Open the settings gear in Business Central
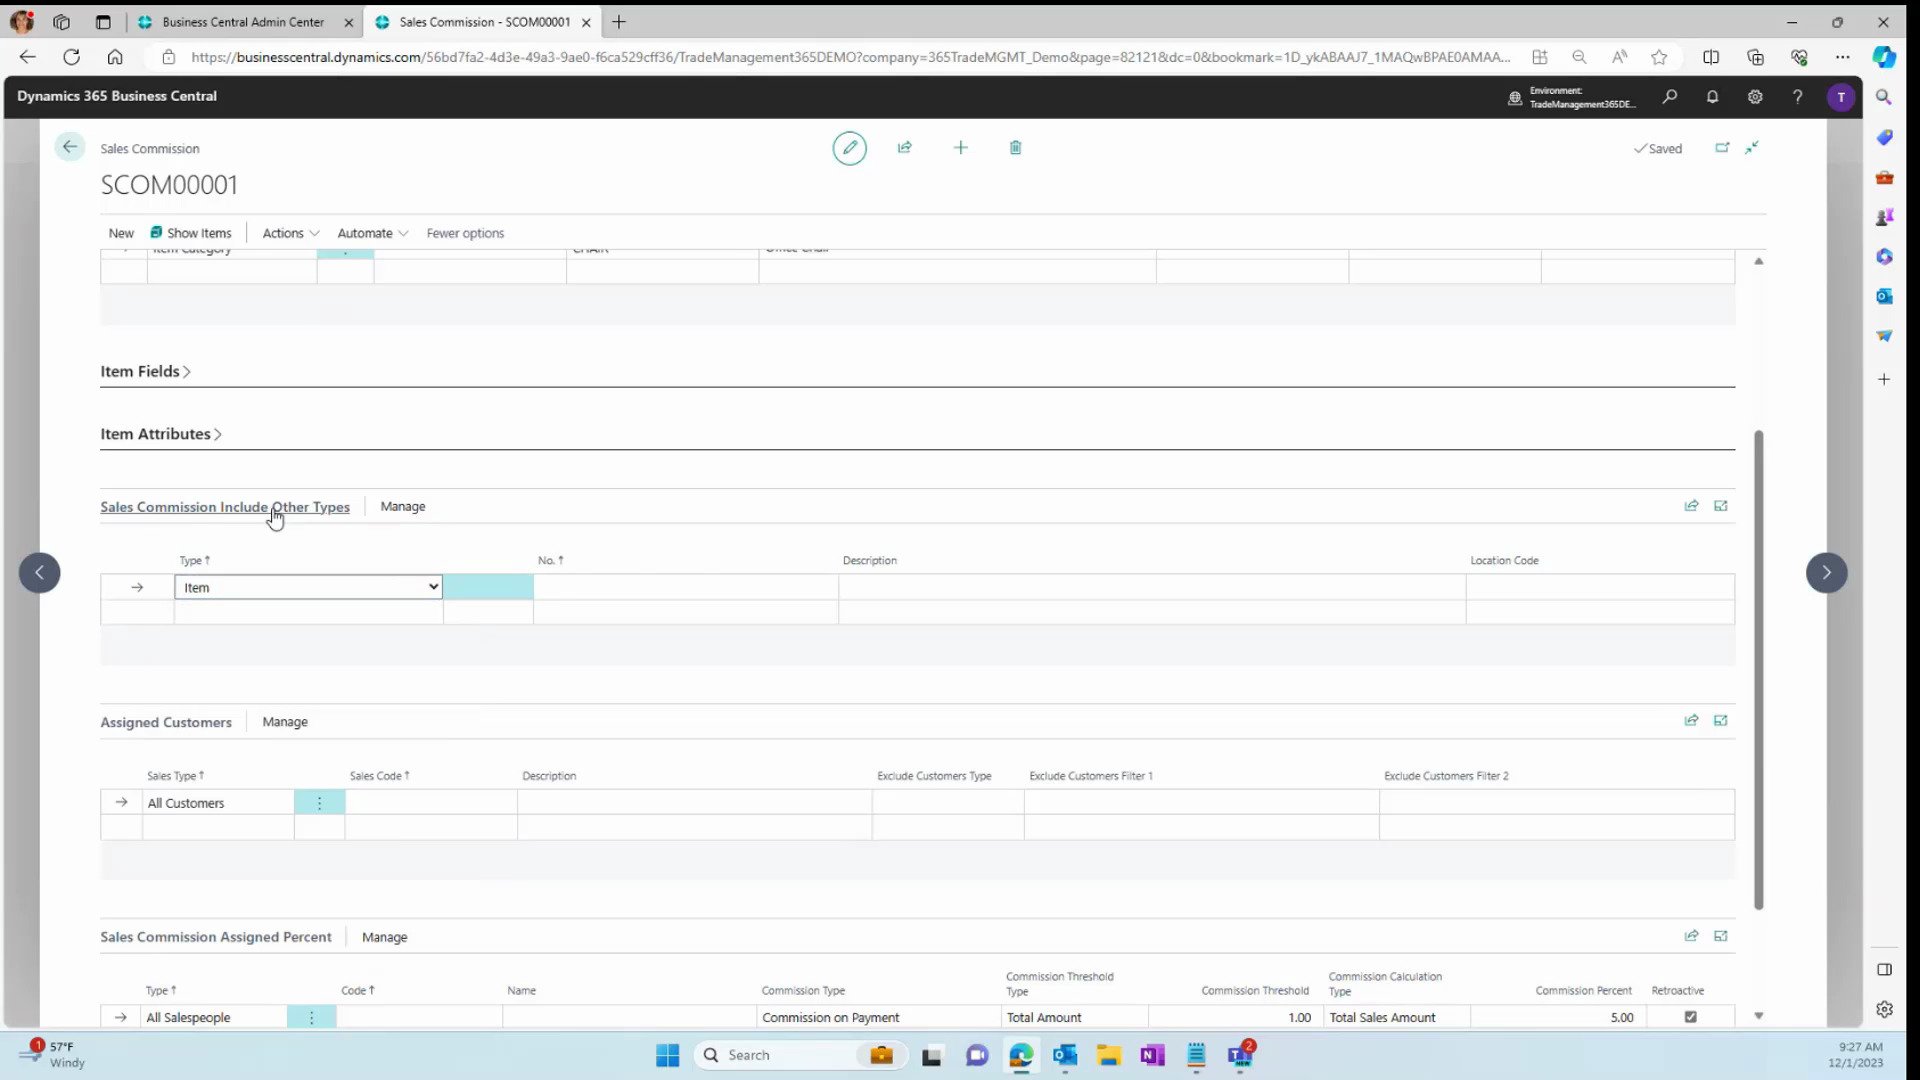The width and height of the screenshot is (1920, 1080). point(1755,97)
